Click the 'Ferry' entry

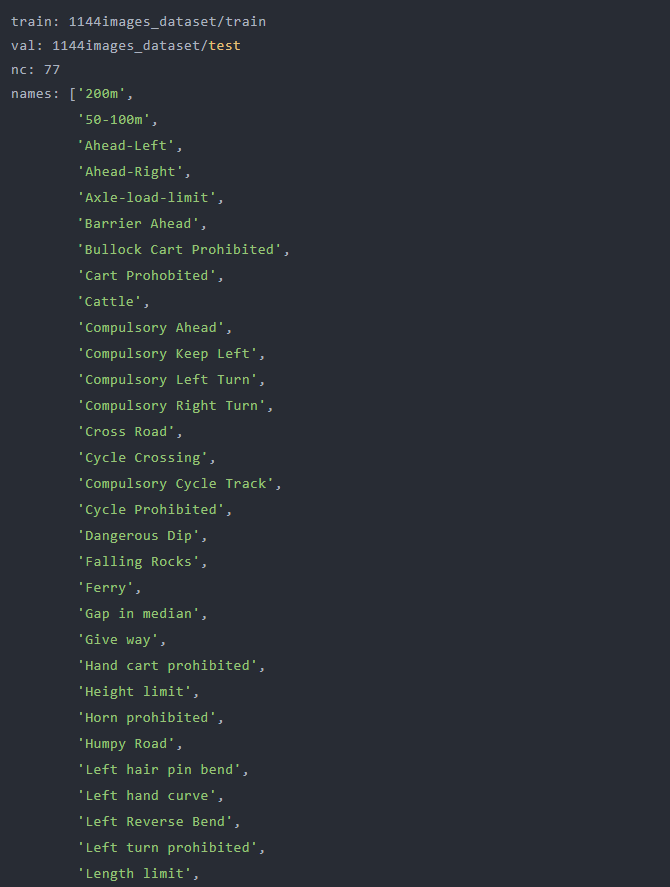click(x=105, y=588)
